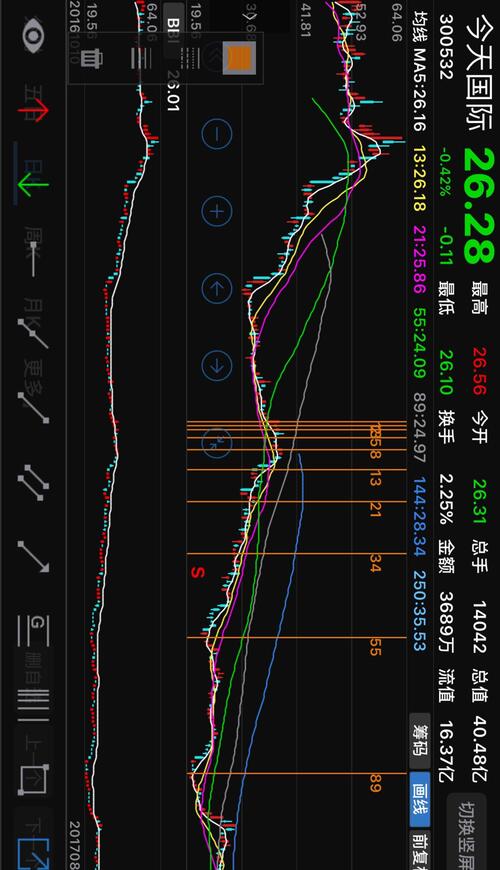This screenshot has width=500, height=870.
Task: Tap the red S sell signal marker
Action: (x=198, y=572)
